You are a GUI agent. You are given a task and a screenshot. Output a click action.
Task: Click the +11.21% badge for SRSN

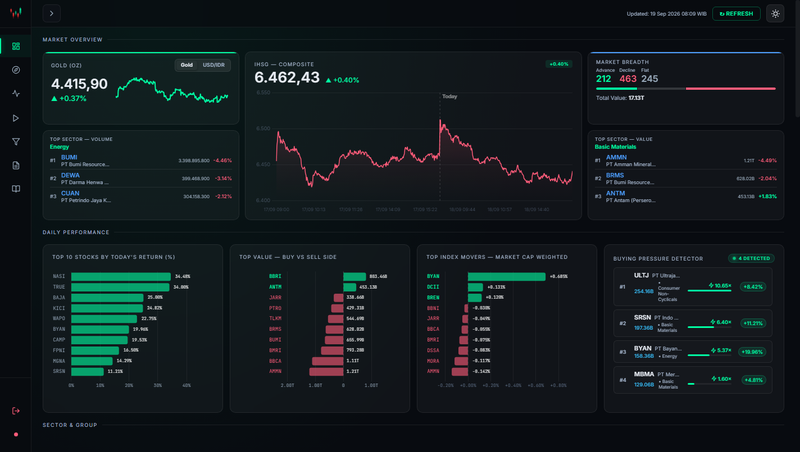click(753, 323)
